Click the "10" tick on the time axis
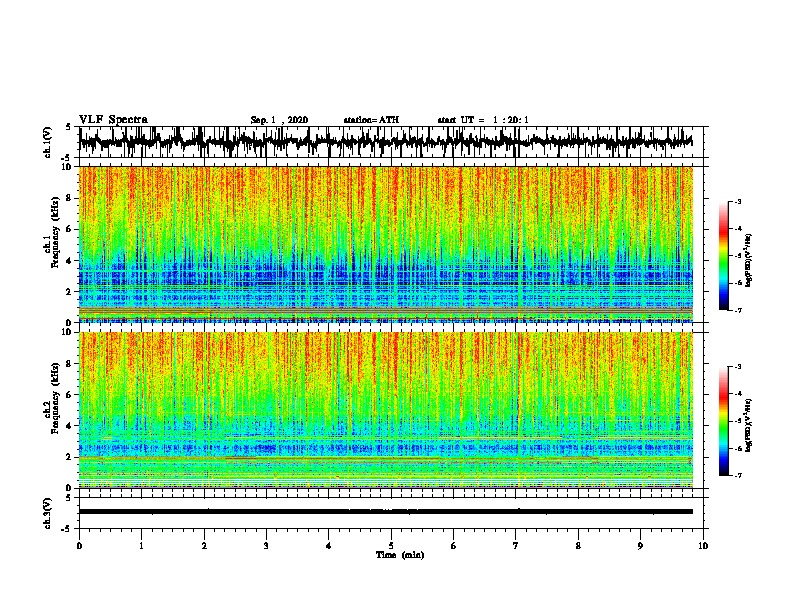Image resolution: width=792 pixels, height=612 pixels. [703, 546]
